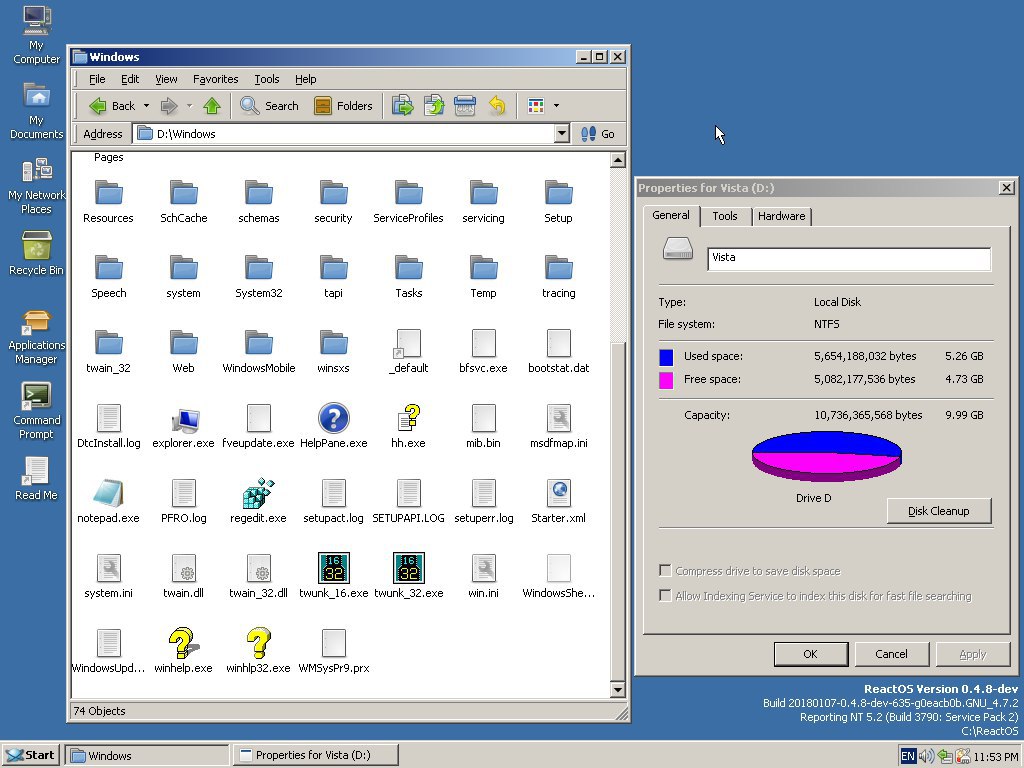Click Cancel in the Properties dialog
Image resolution: width=1024 pixels, height=768 pixels.
click(891, 654)
